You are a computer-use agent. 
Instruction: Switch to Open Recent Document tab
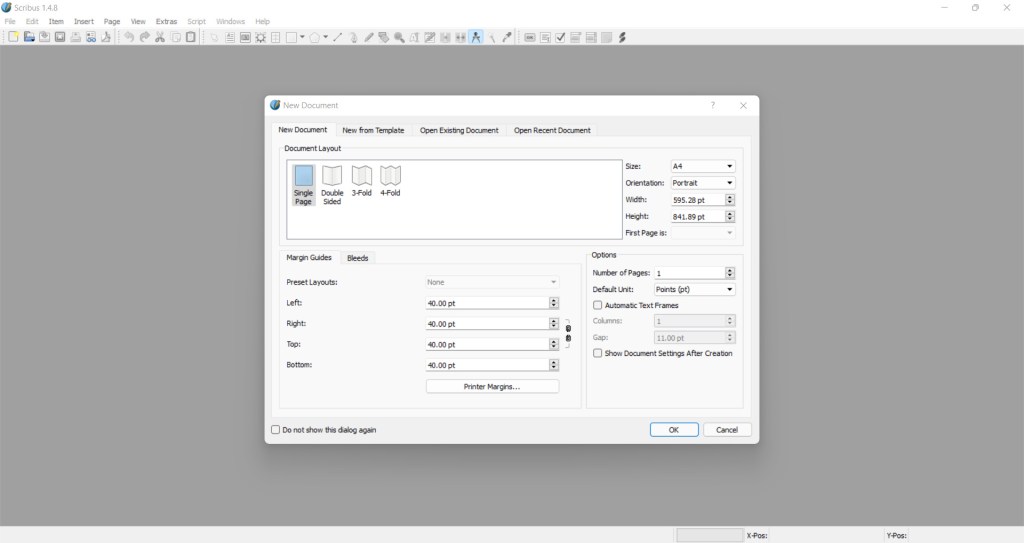(x=552, y=130)
